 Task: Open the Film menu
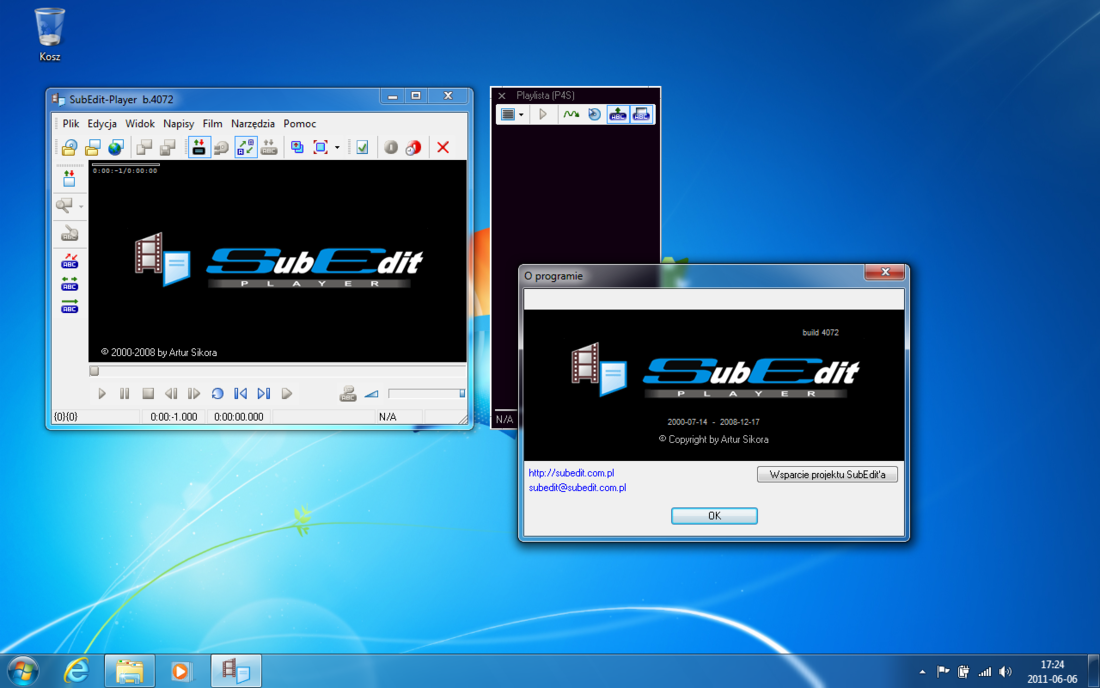click(213, 123)
